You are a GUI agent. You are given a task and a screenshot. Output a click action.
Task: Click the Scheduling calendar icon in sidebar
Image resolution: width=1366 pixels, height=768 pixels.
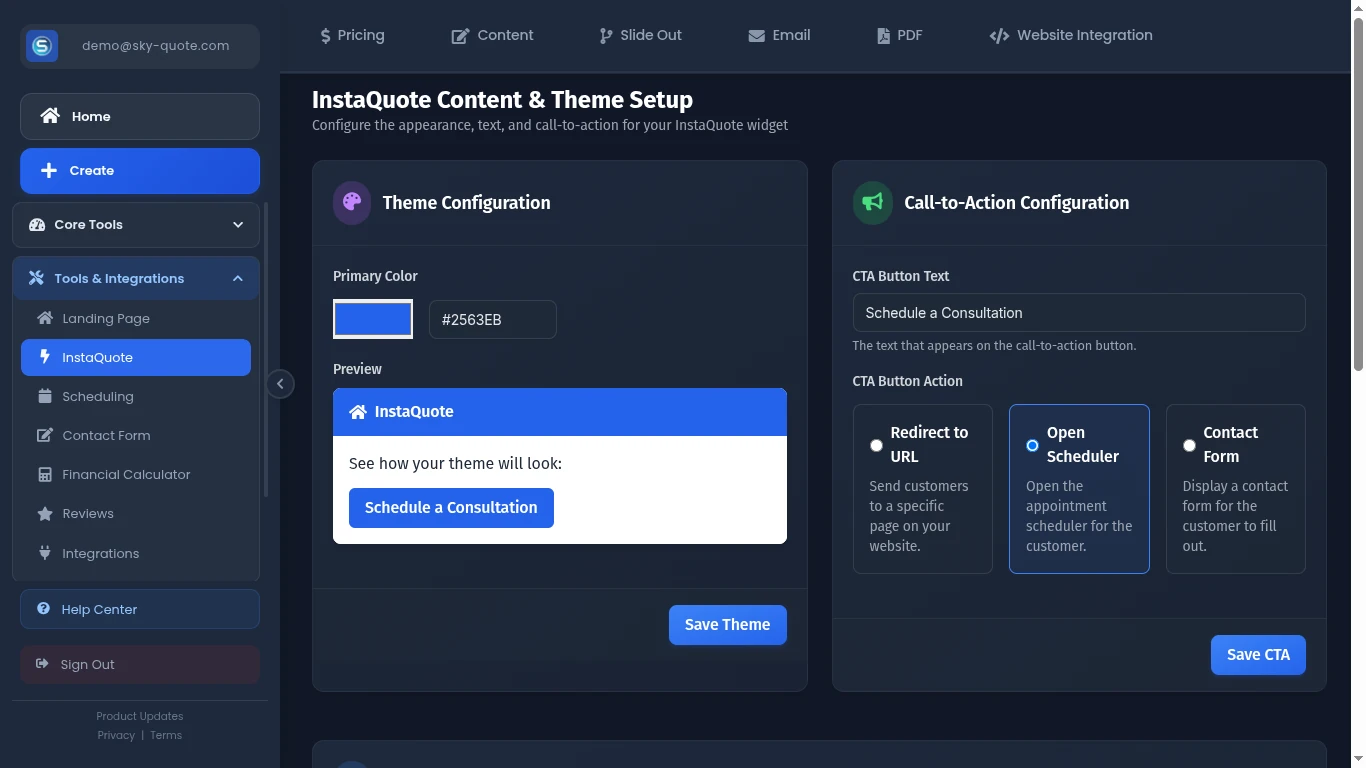coord(45,396)
